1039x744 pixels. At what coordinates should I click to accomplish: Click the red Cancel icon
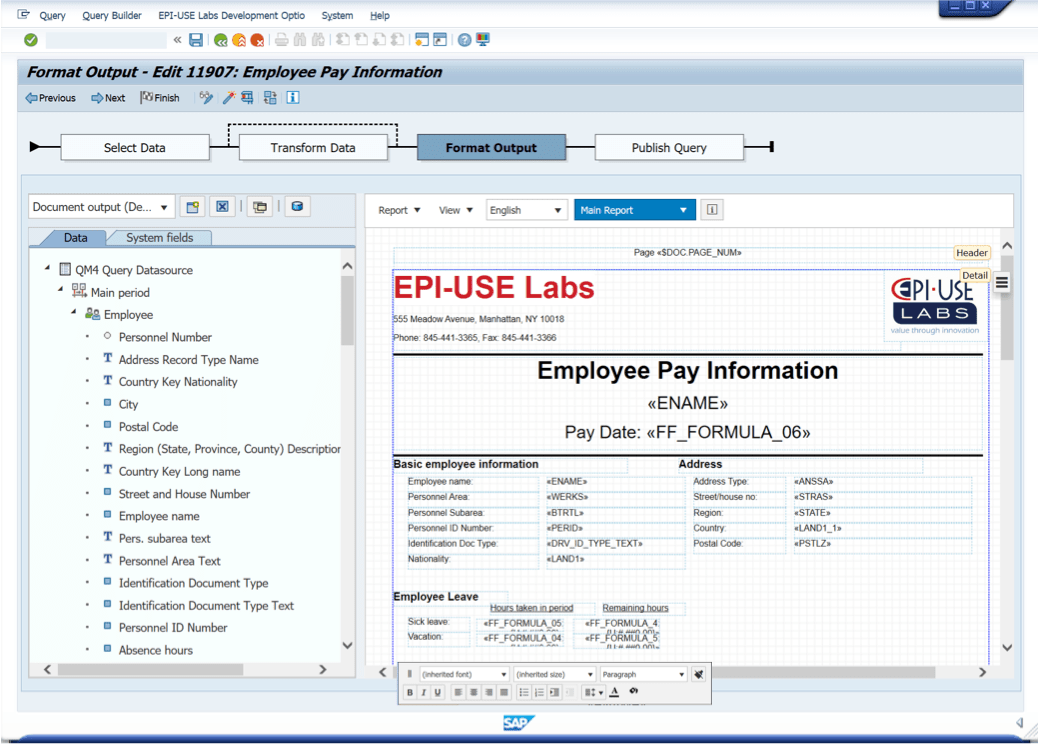(x=257, y=40)
